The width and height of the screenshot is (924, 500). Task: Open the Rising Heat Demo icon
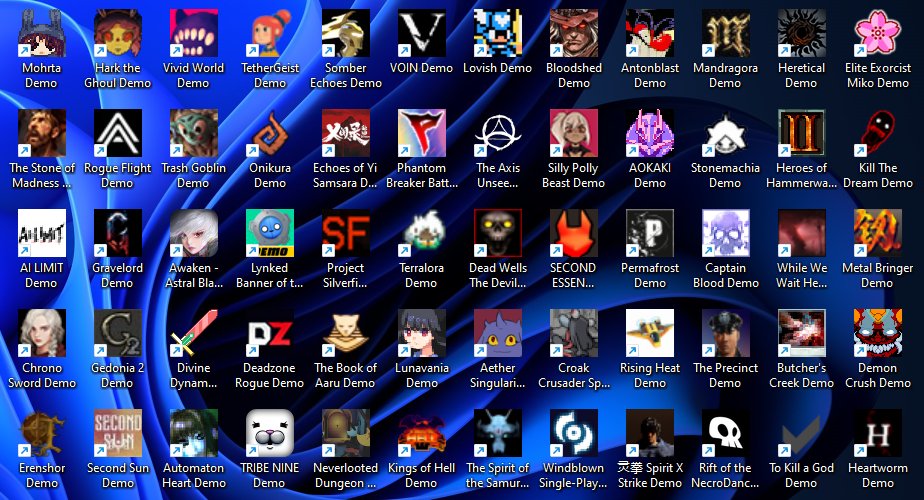click(650, 333)
